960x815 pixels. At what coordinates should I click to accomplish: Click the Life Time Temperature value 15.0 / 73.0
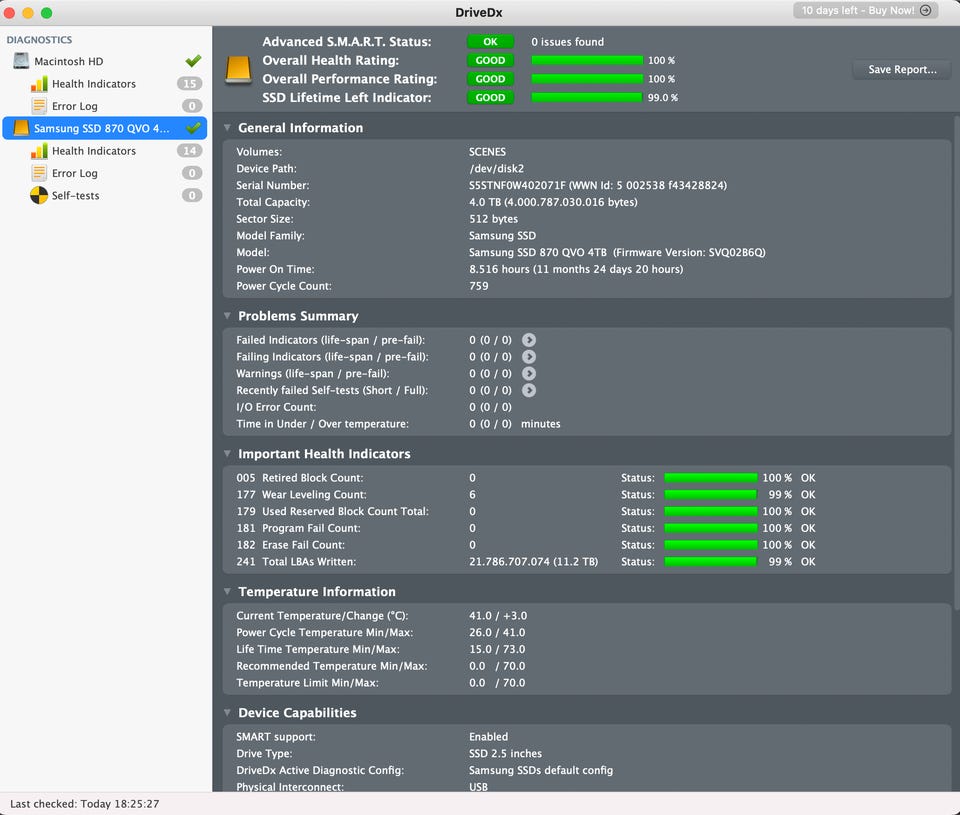497,649
